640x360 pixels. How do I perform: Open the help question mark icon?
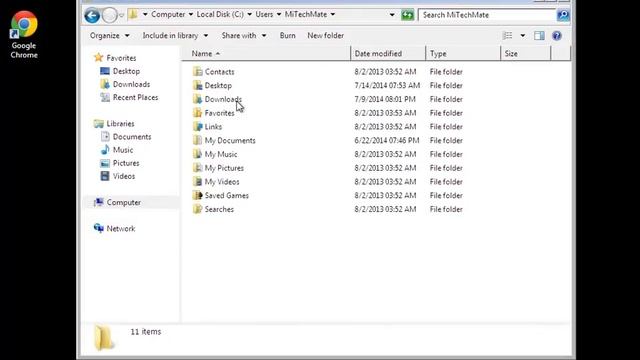pos(557,36)
